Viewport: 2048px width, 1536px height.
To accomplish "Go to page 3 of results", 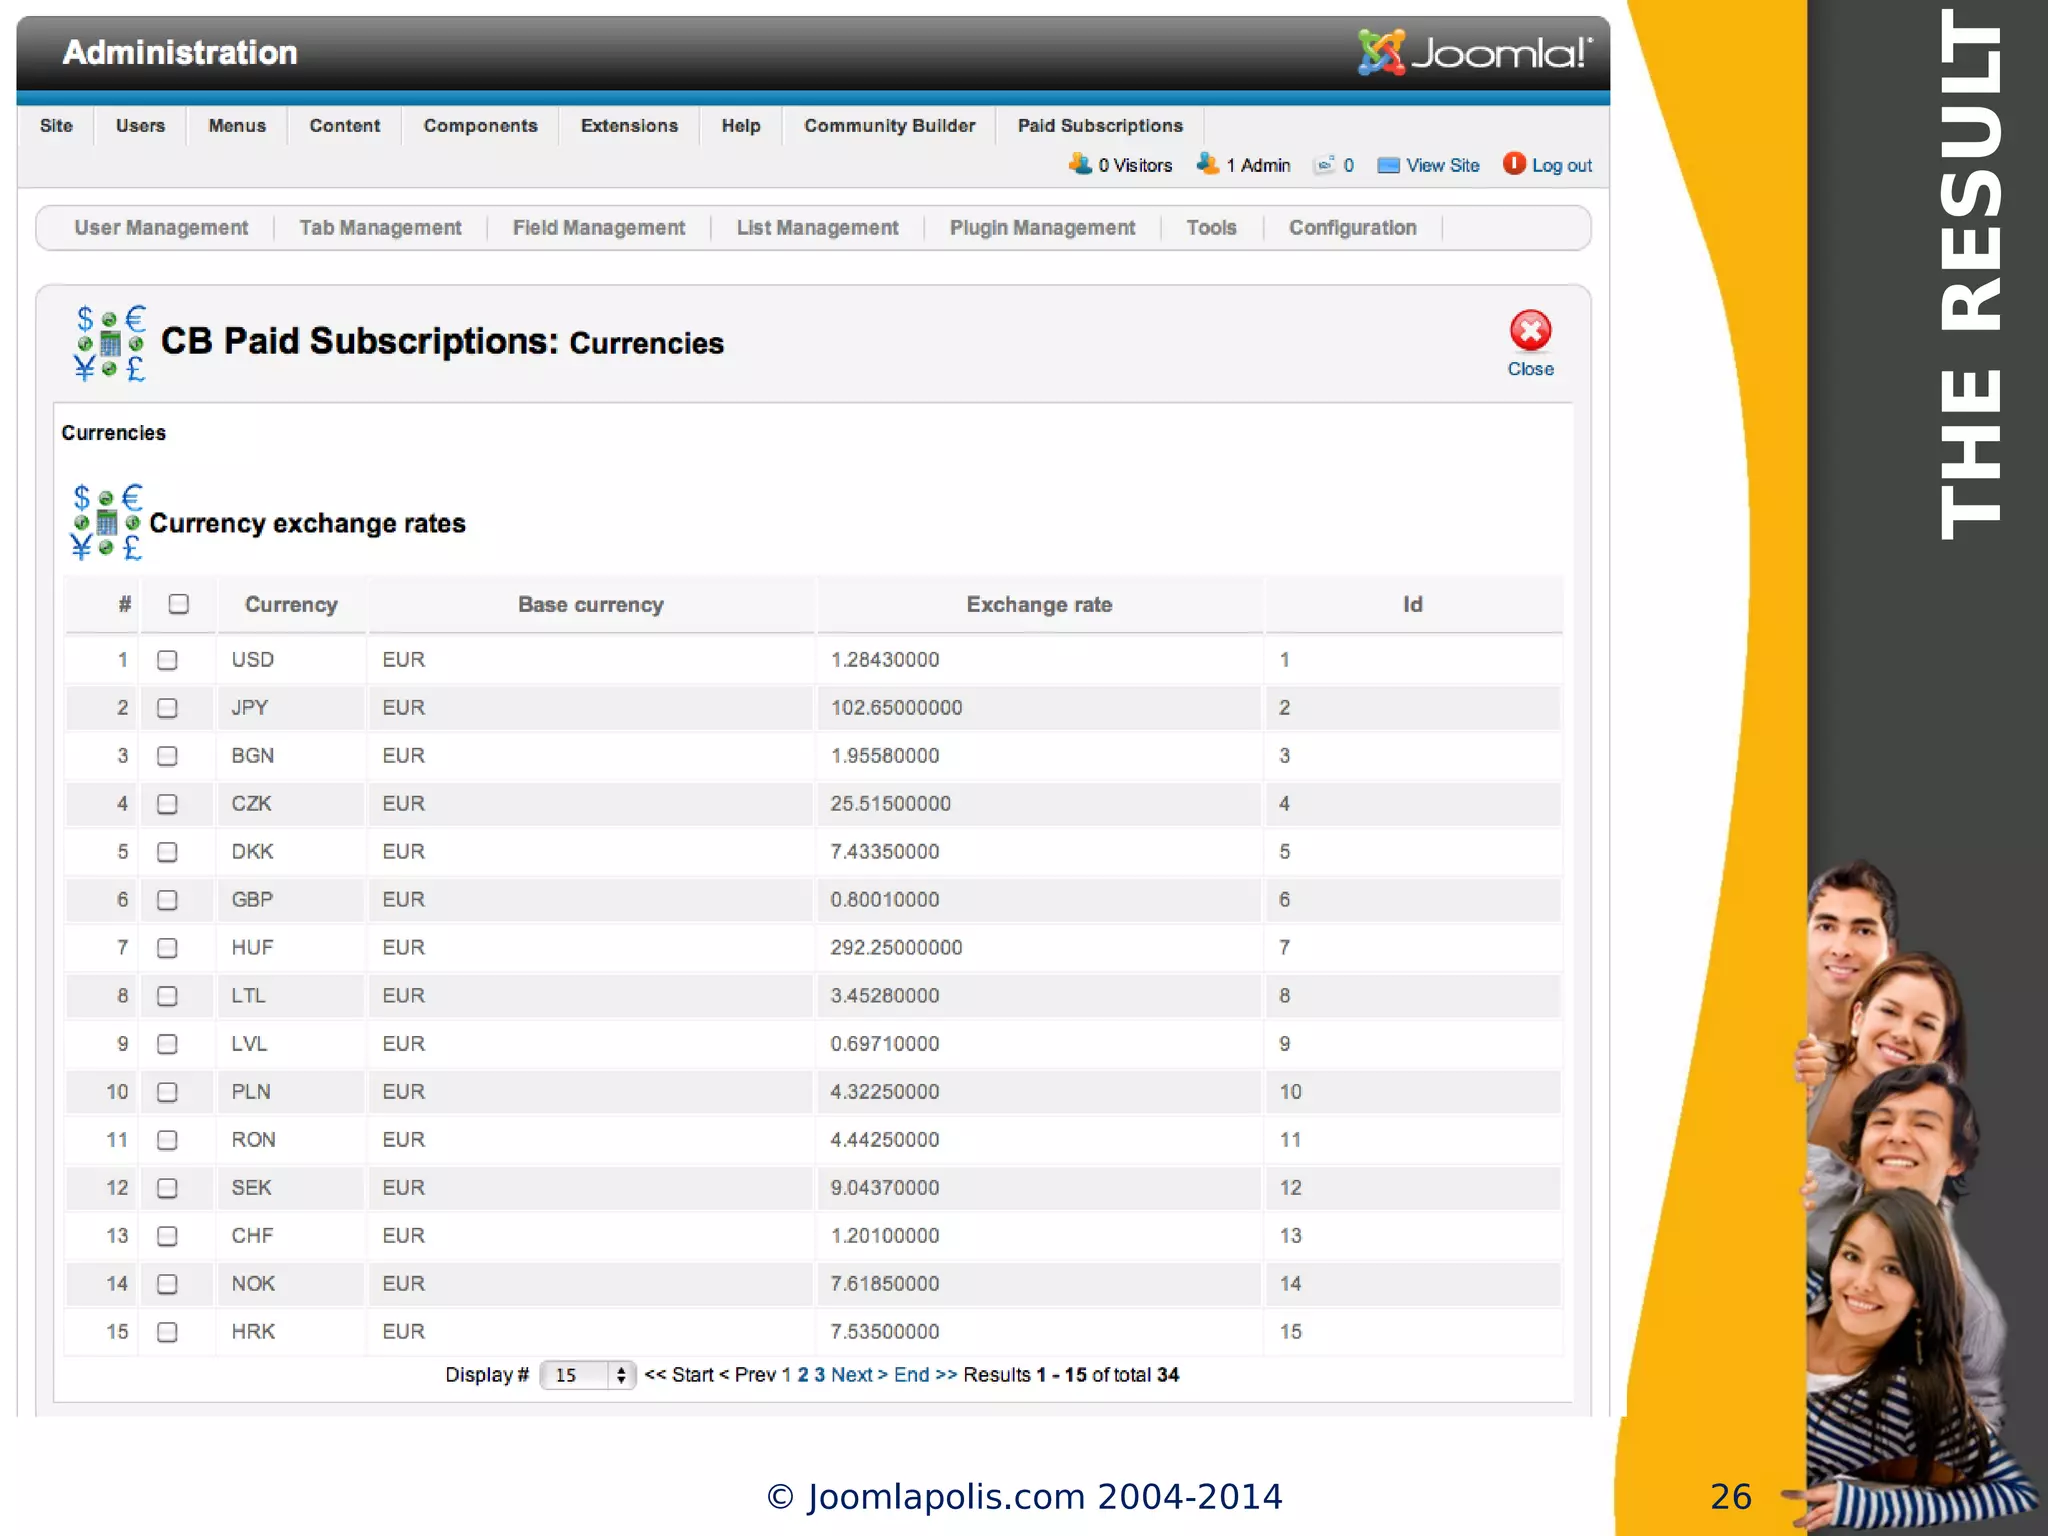I will point(819,1375).
